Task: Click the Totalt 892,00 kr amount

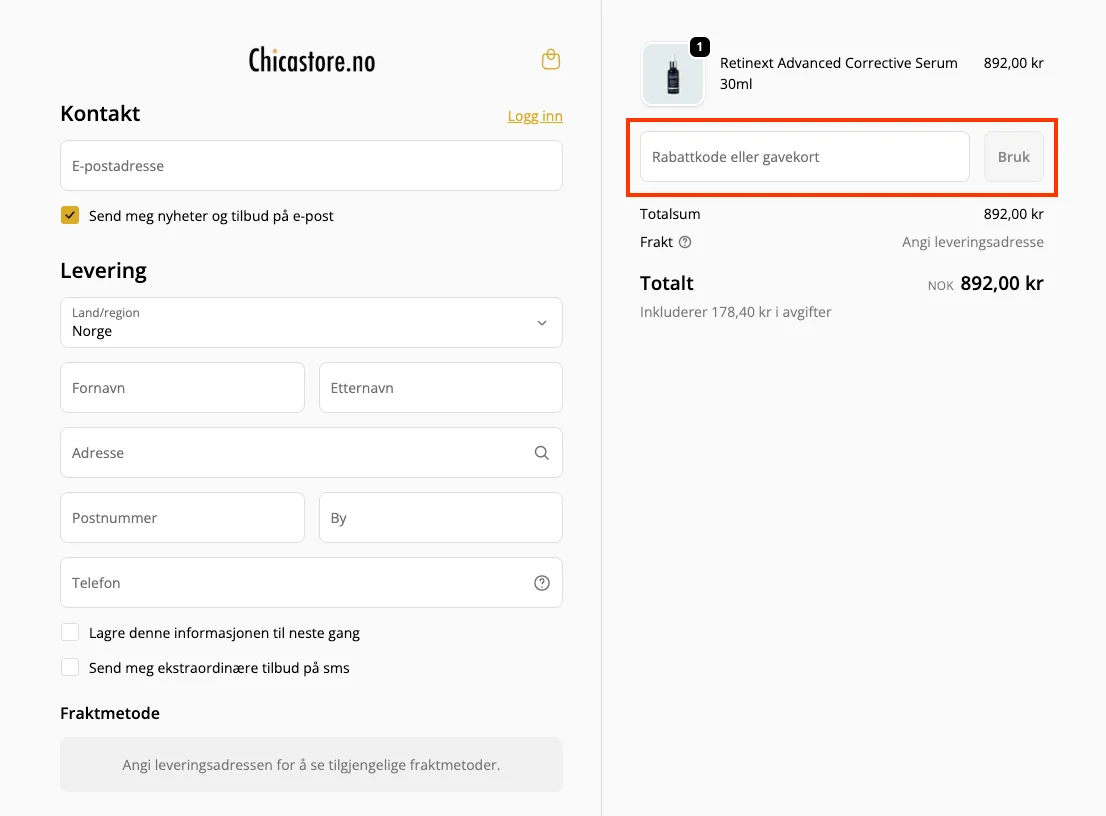Action: [x=1002, y=284]
